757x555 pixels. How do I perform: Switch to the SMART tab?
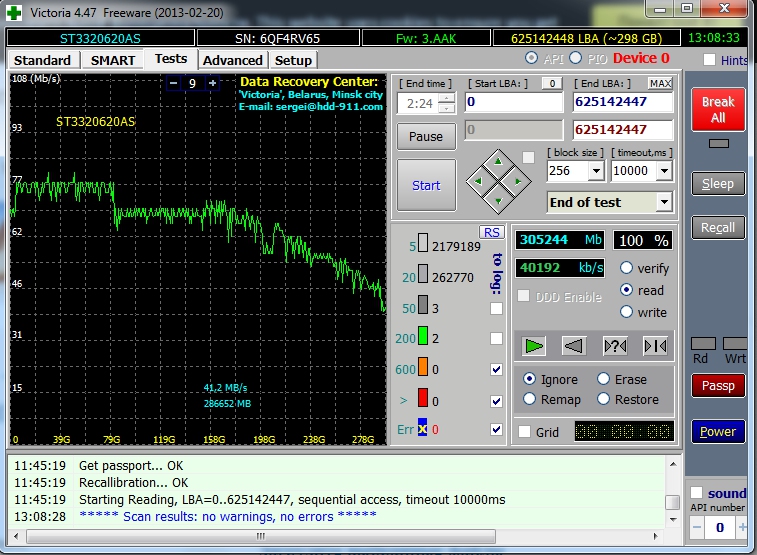tap(113, 60)
